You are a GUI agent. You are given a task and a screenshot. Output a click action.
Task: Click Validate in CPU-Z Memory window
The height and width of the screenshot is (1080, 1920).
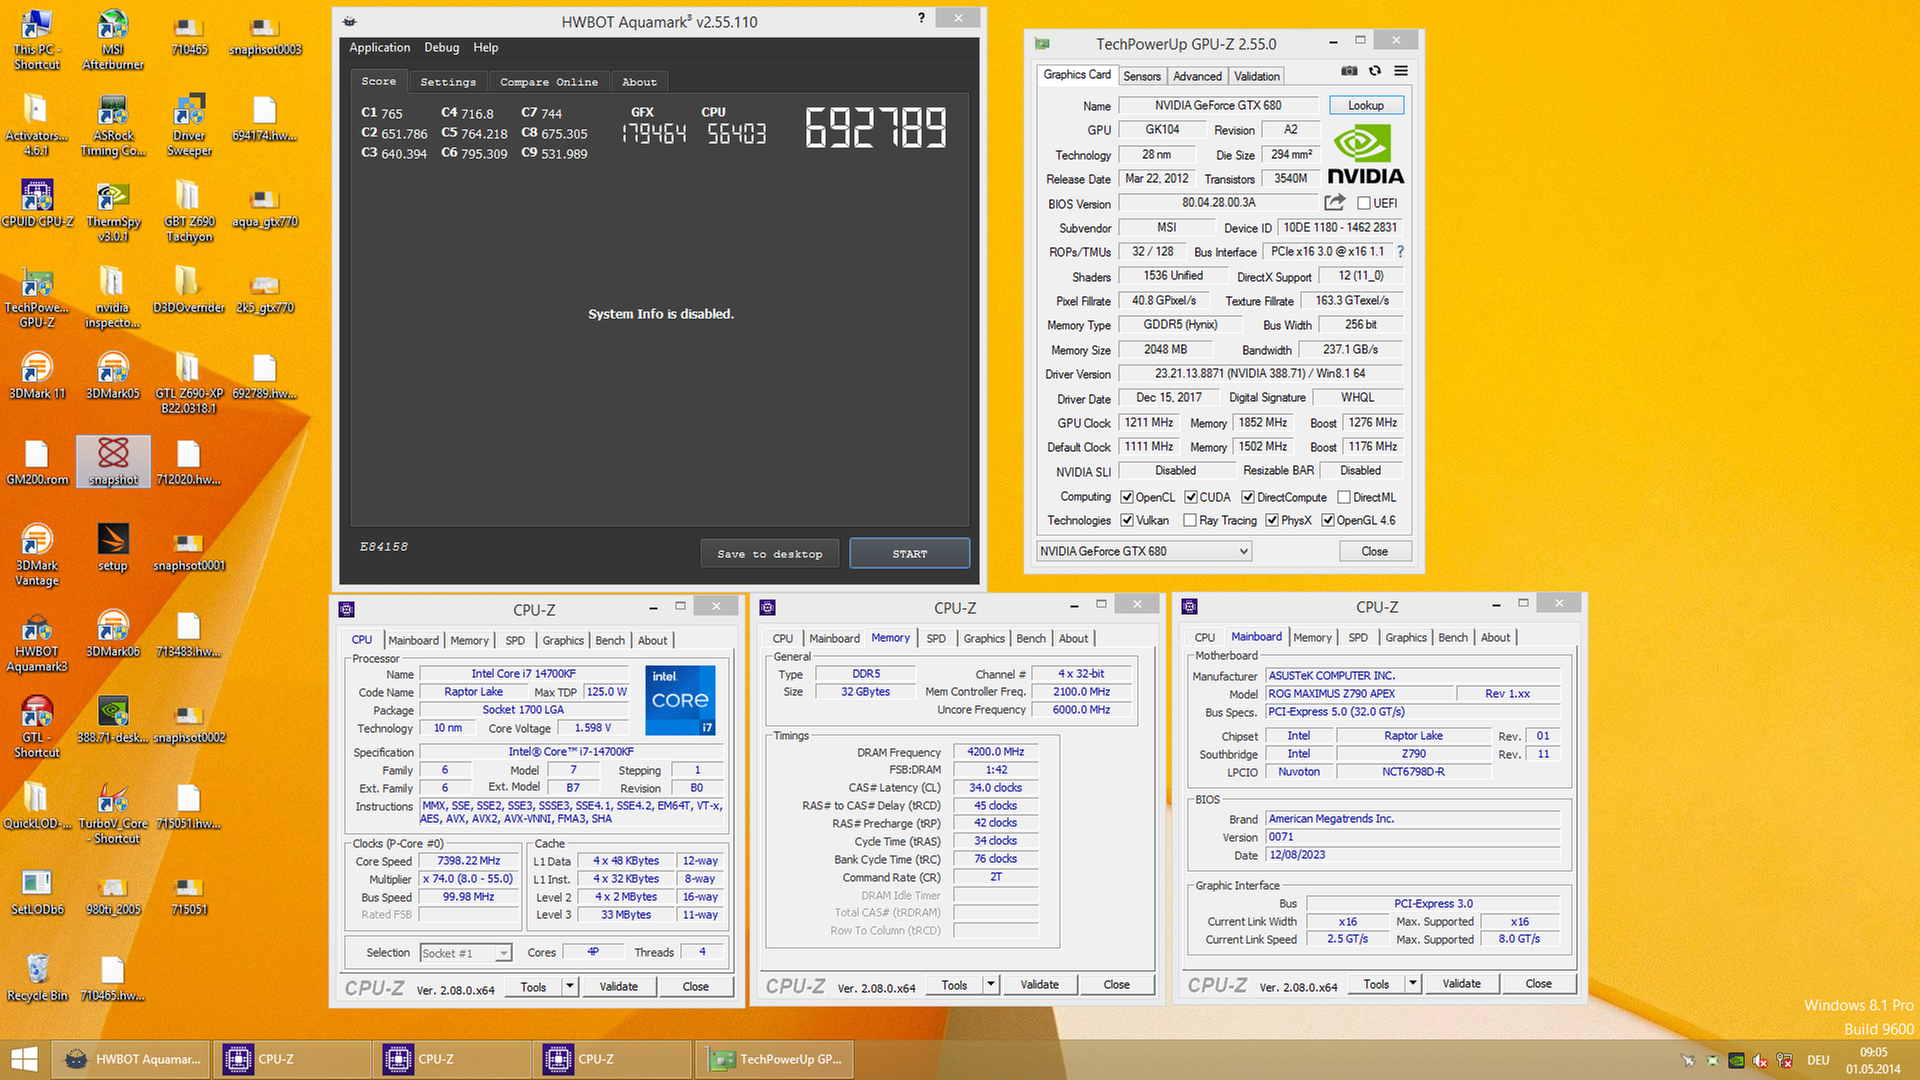1039,984
